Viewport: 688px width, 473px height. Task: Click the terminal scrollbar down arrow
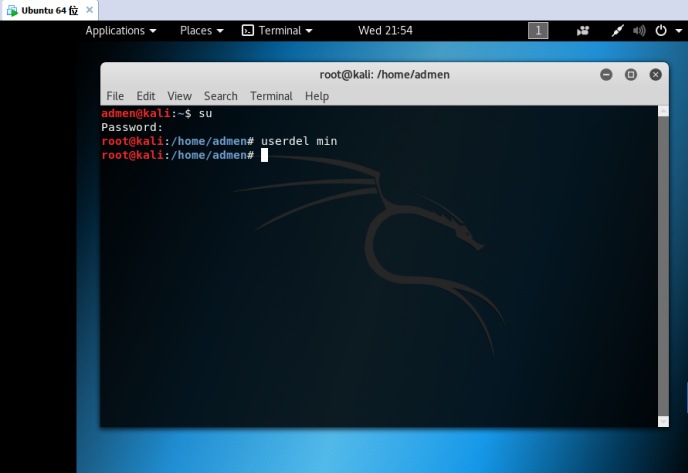(x=663, y=422)
